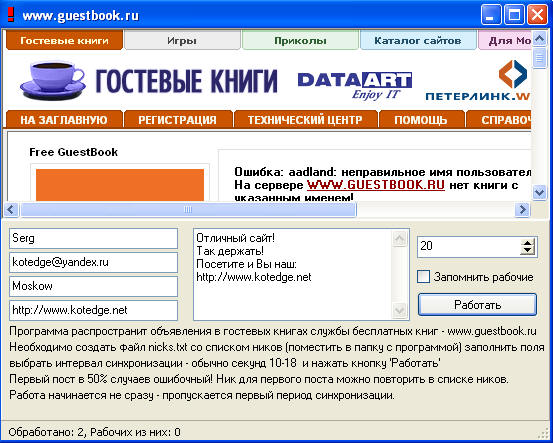Decrease the interval with spinner down arrow
The width and height of the screenshot is (553, 443).
tap(527, 251)
